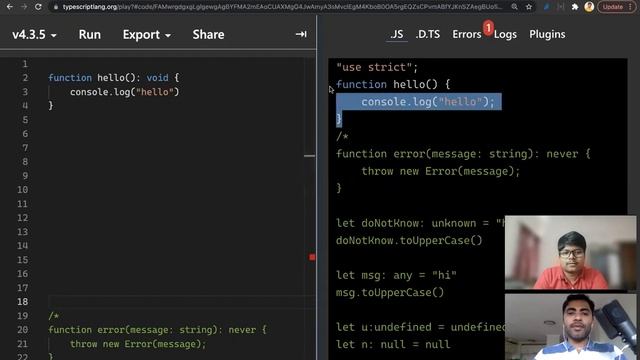Click console.log("hello") in the left editor

(x=124, y=92)
